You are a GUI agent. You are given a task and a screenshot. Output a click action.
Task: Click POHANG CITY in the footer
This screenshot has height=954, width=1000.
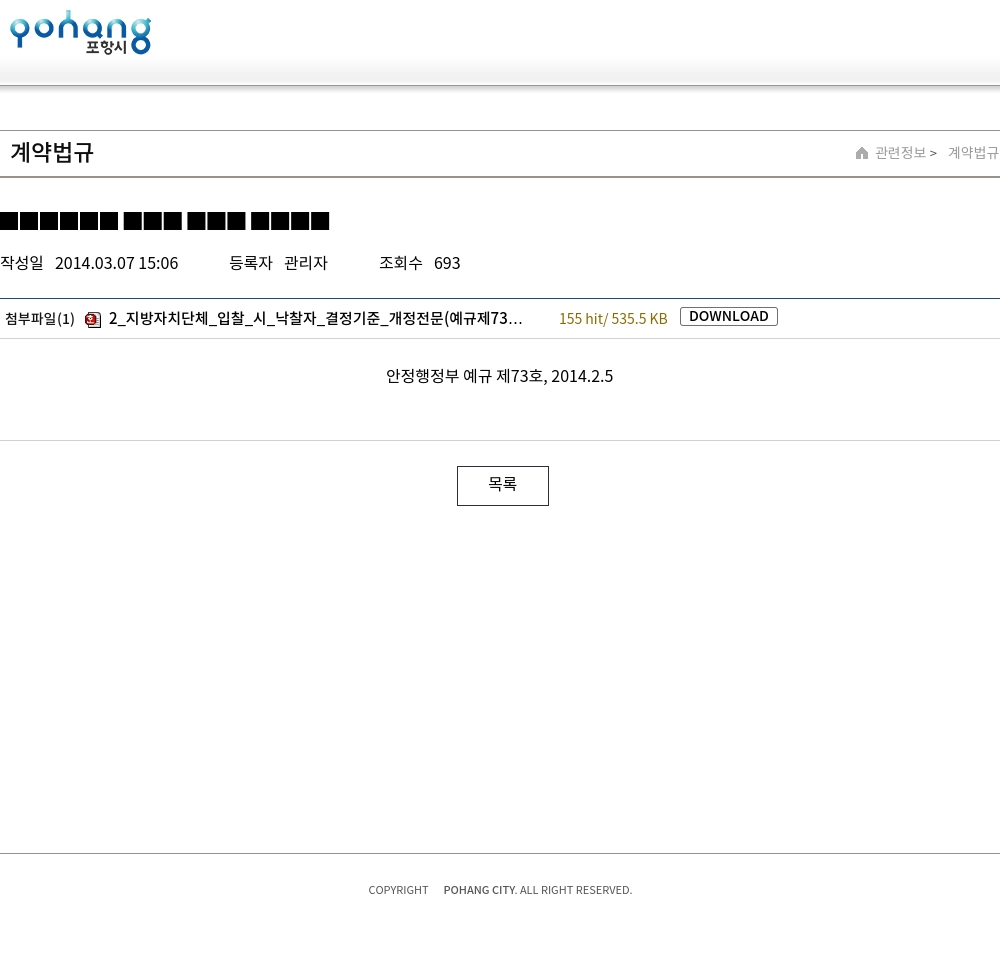(479, 890)
